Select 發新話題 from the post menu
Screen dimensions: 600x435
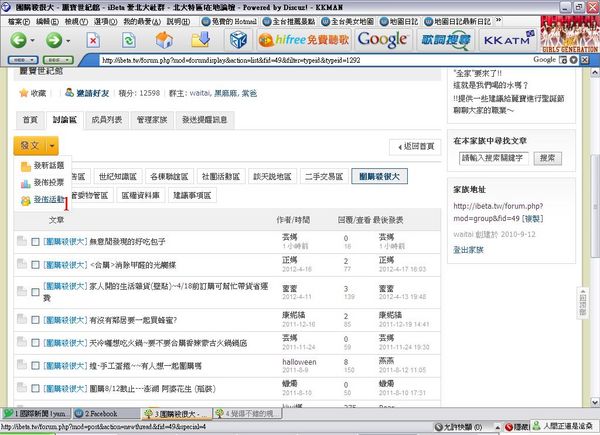coord(42,165)
